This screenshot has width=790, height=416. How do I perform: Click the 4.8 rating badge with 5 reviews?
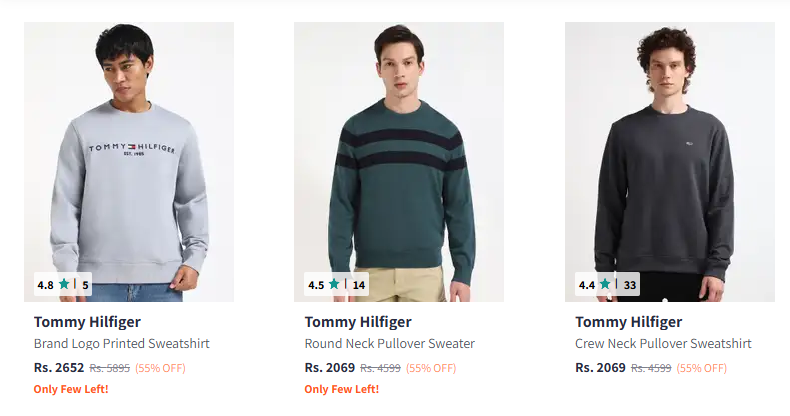[x=63, y=284]
